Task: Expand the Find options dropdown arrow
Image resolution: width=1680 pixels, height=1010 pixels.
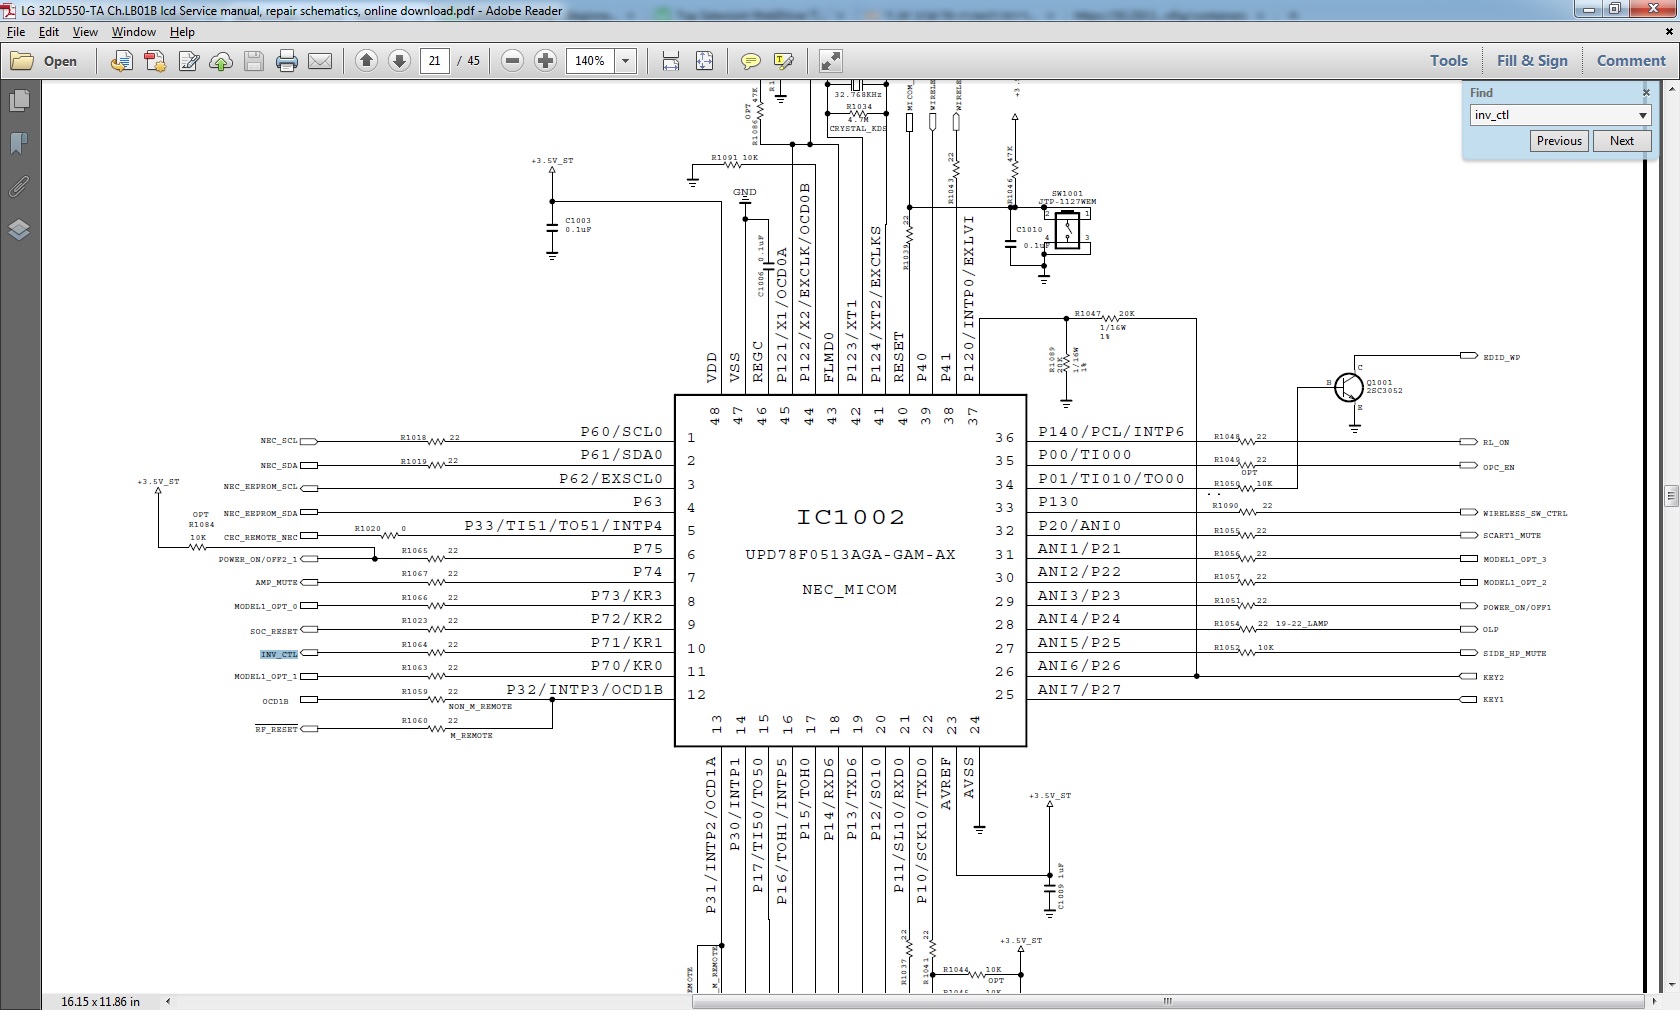Action: (1642, 115)
